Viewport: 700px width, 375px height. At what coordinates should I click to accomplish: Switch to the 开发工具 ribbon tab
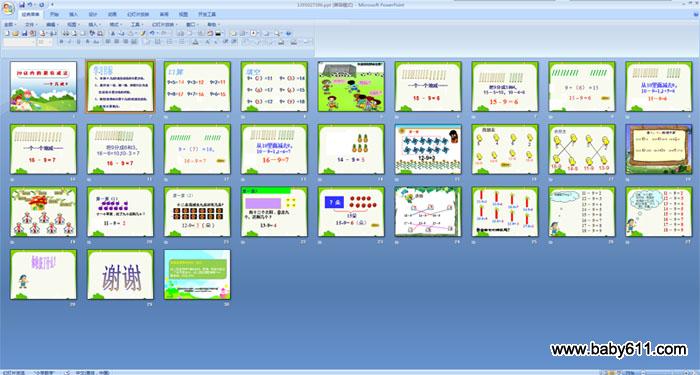tap(207, 14)
